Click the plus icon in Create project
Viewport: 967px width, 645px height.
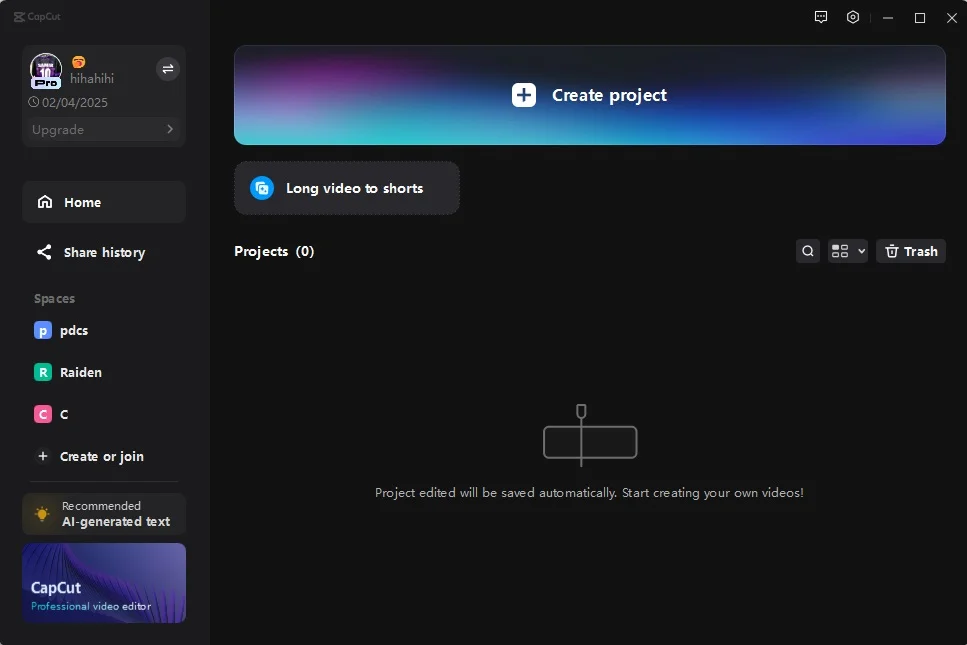(524, 95)
